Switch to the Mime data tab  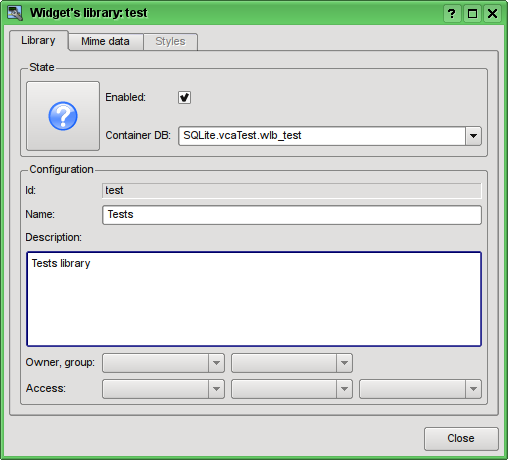point(106,41)
